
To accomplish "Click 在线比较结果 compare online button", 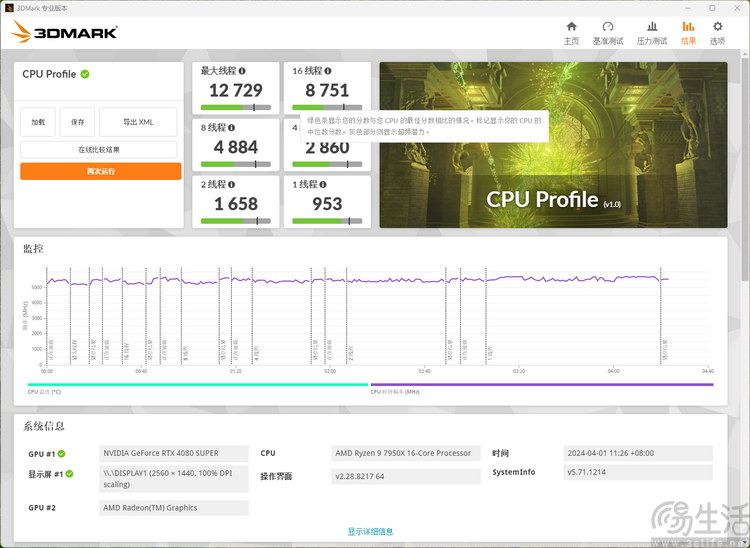I will click(99, 150).
